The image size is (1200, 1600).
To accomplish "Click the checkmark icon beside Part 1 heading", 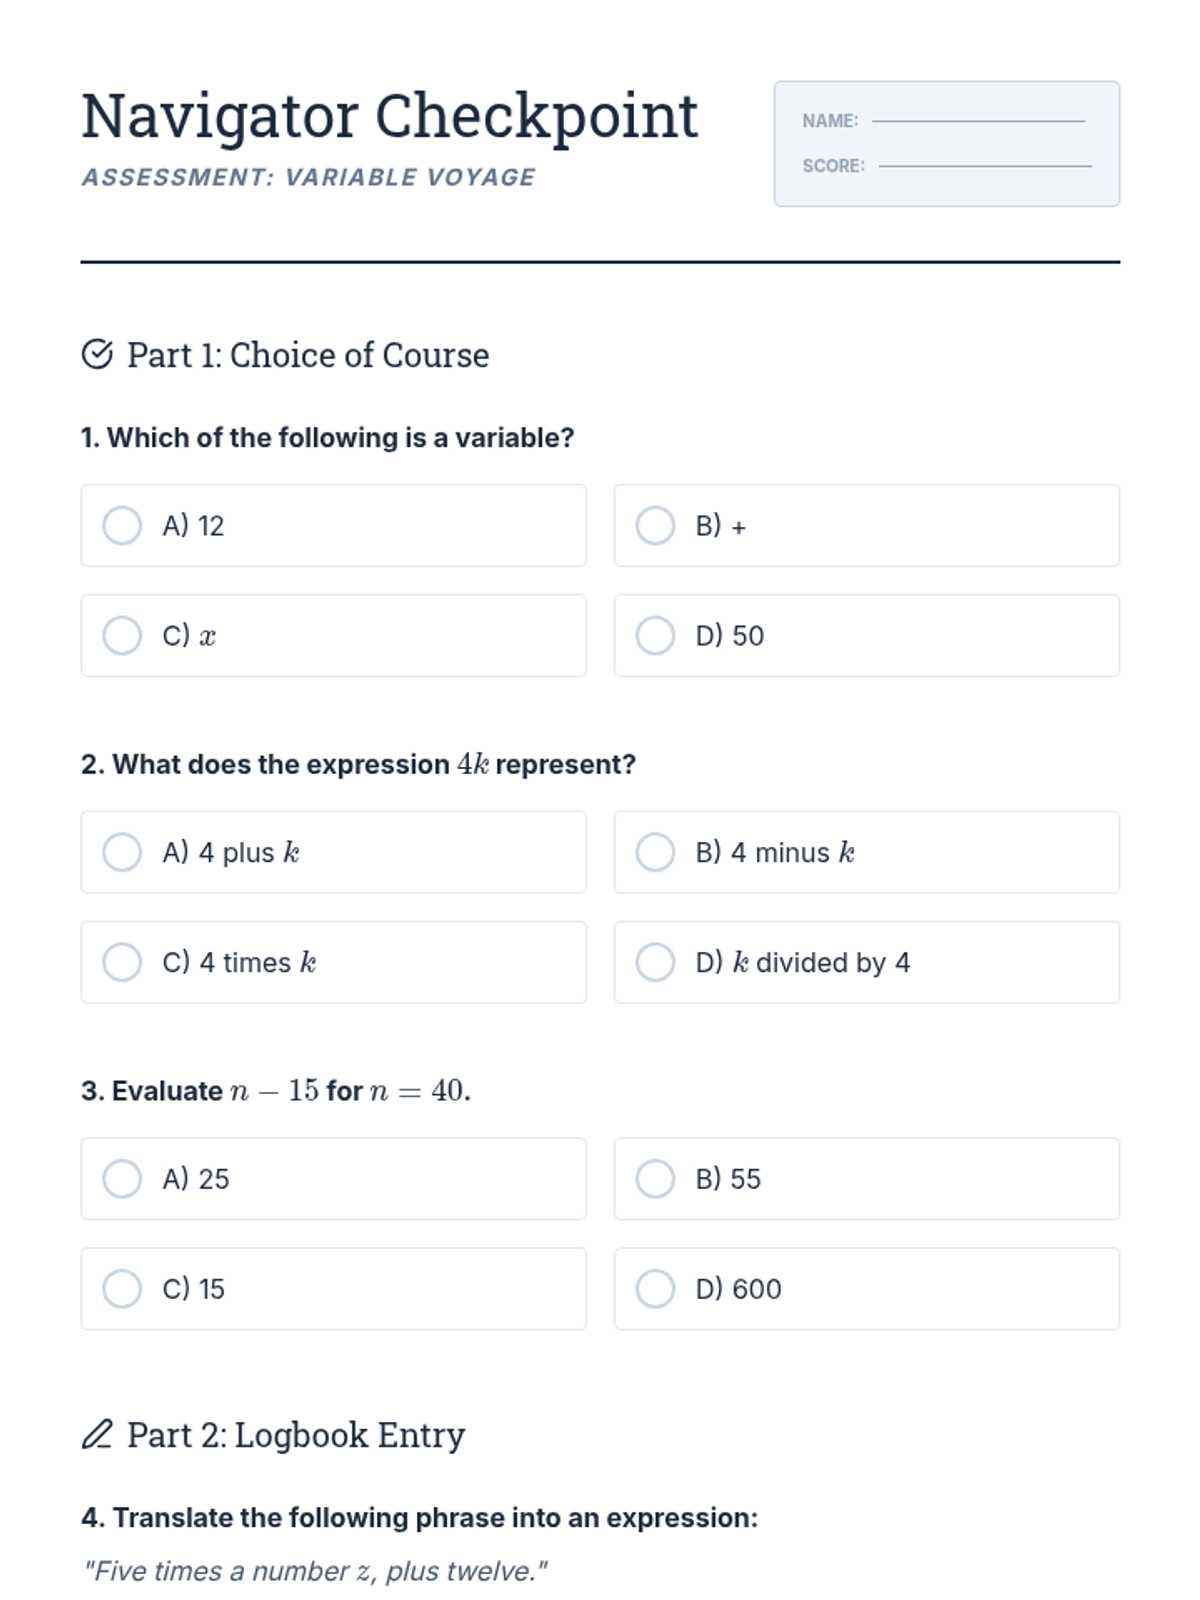I will [x=97, y=355].
